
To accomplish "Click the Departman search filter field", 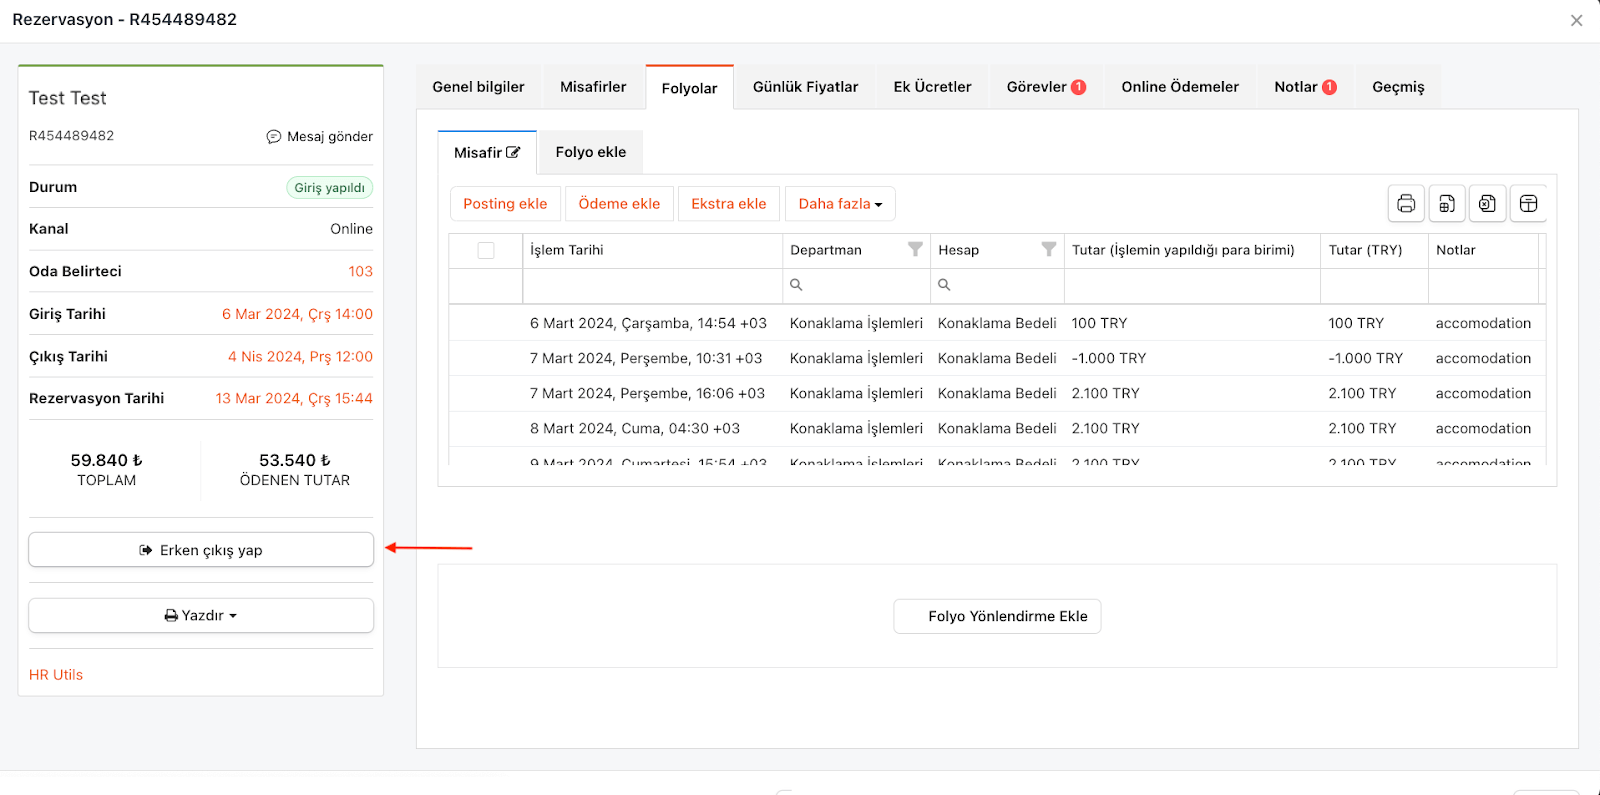I will (860, 285).
